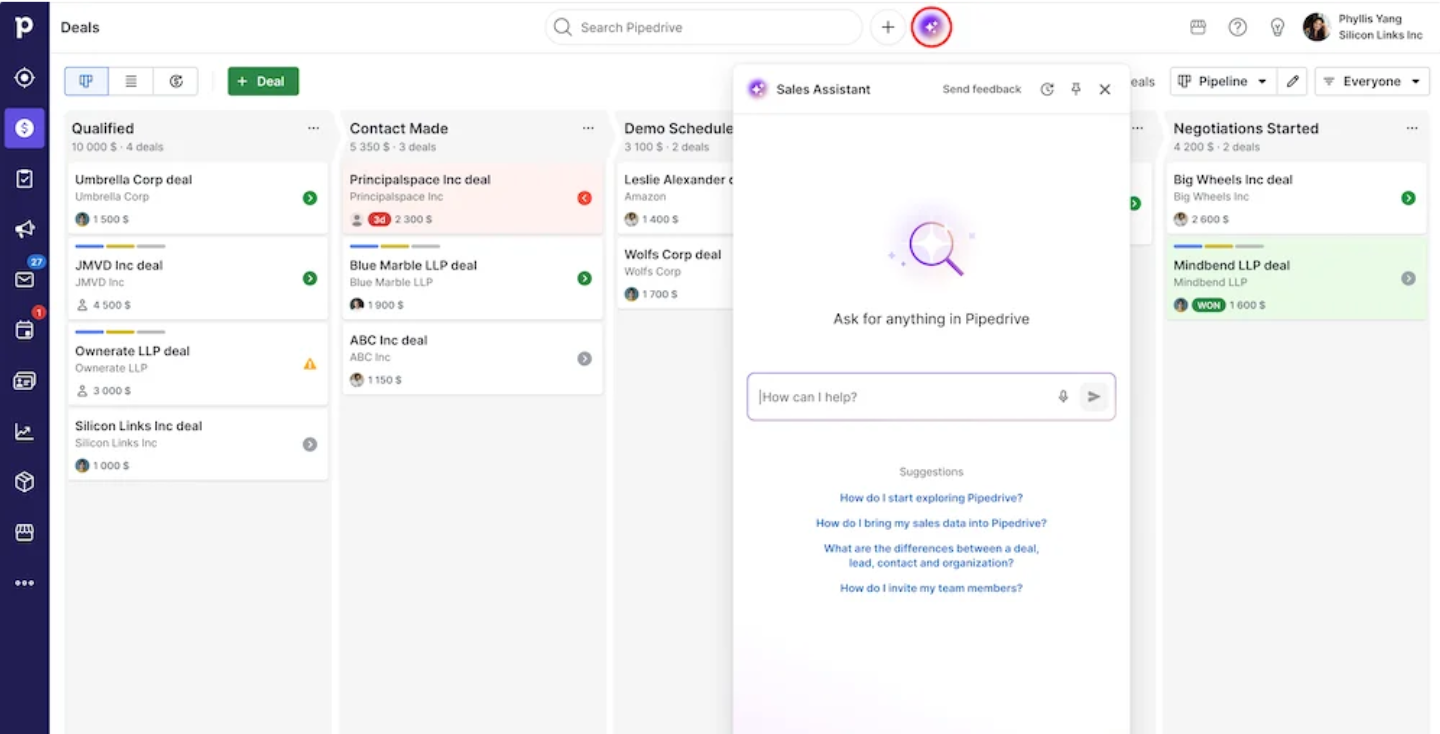This screenshot has width=1440, height=734.
Task: Open Qualified column three-dot menu
Action: [x=314, y=128]
